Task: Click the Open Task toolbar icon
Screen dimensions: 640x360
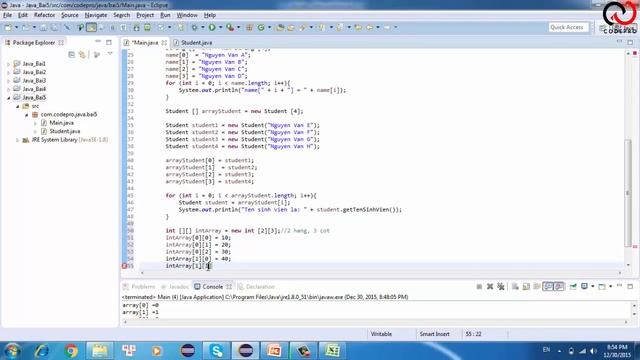Action: click(x=291, y=27)
